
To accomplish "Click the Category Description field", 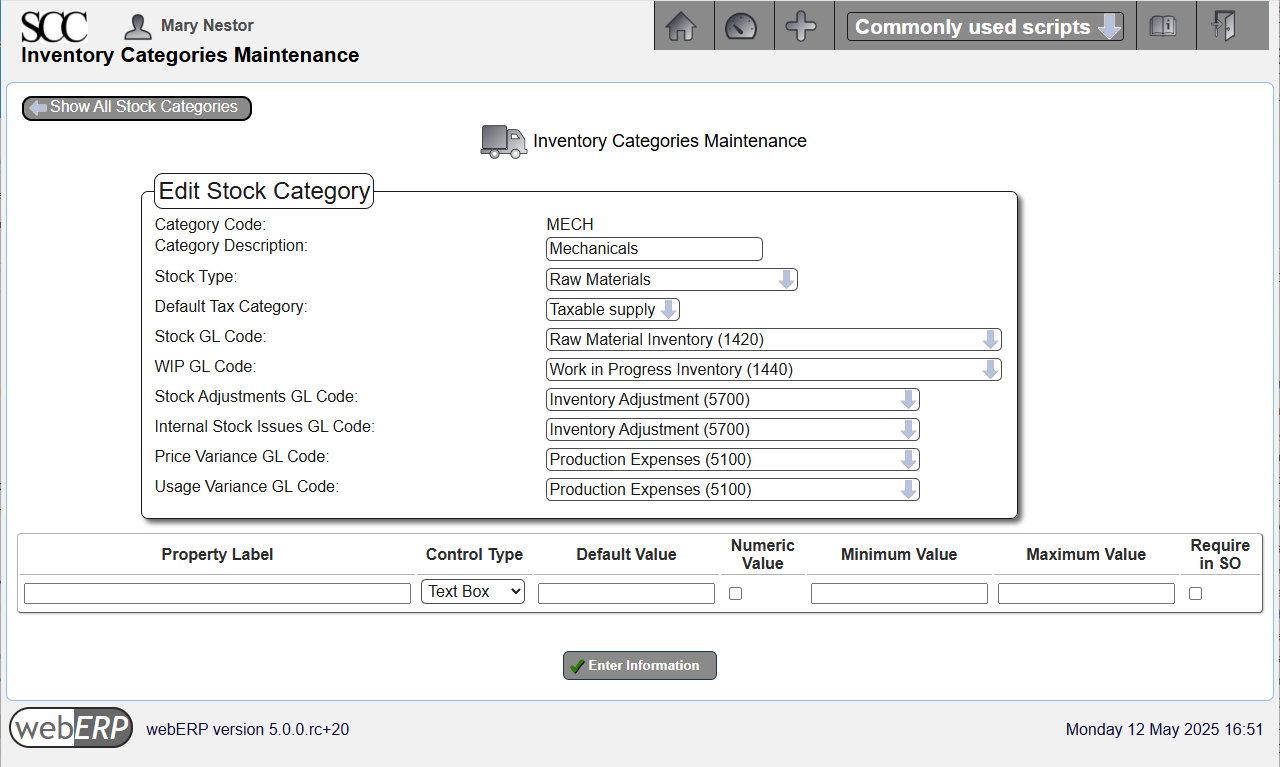I will pos(654,249).
